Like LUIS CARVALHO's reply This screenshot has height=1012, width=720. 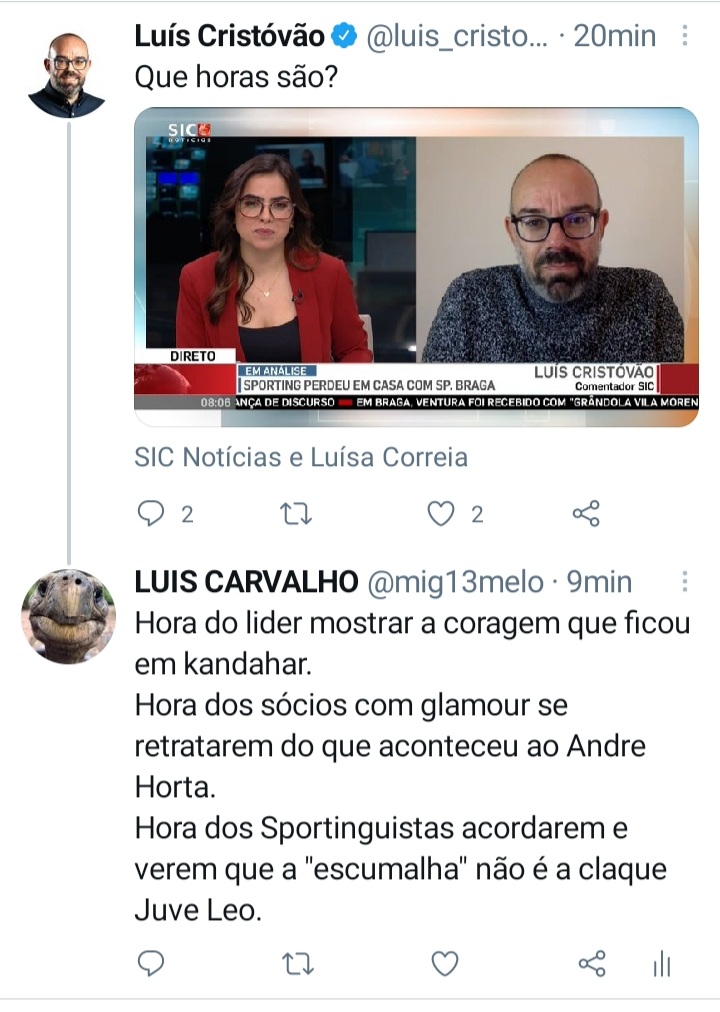tap(445, 964)
